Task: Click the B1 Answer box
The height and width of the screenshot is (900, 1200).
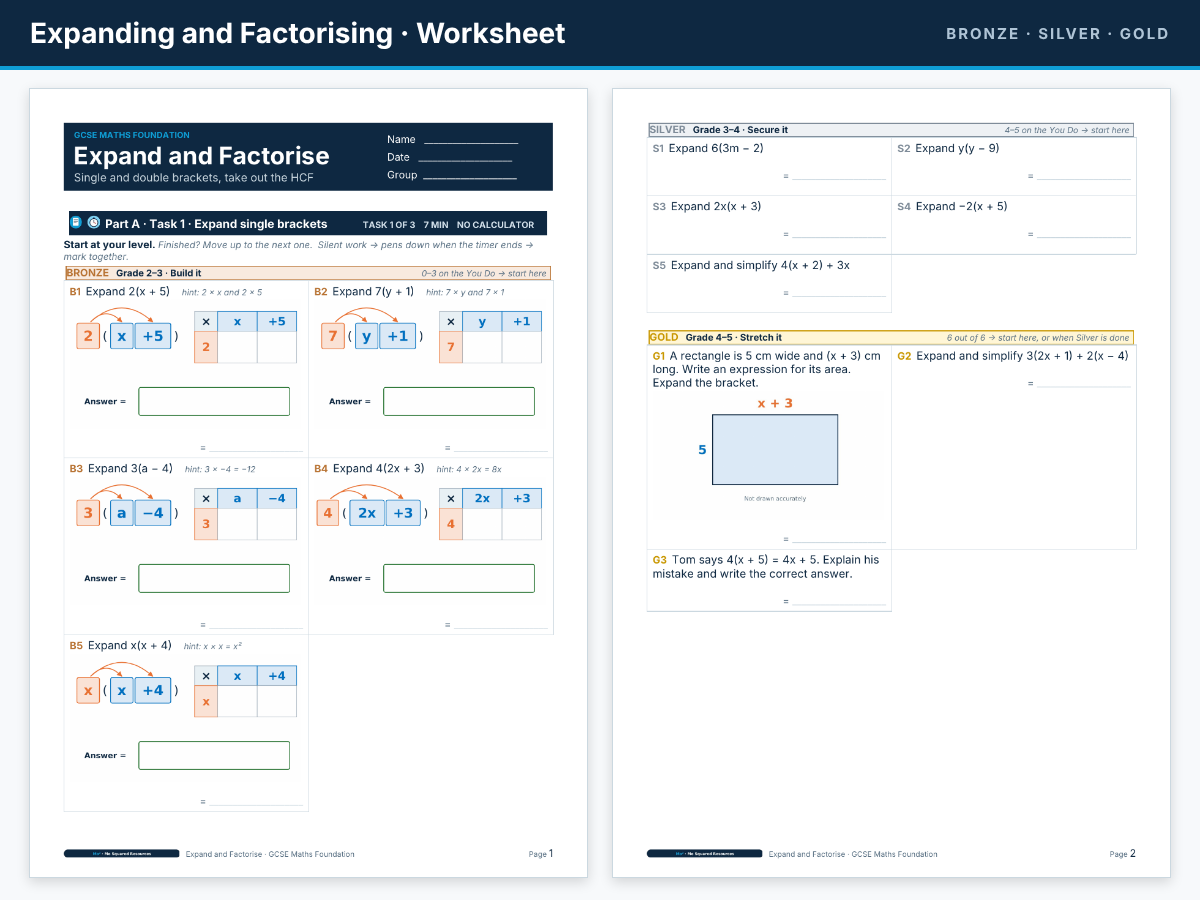Action: click(214, 401)
